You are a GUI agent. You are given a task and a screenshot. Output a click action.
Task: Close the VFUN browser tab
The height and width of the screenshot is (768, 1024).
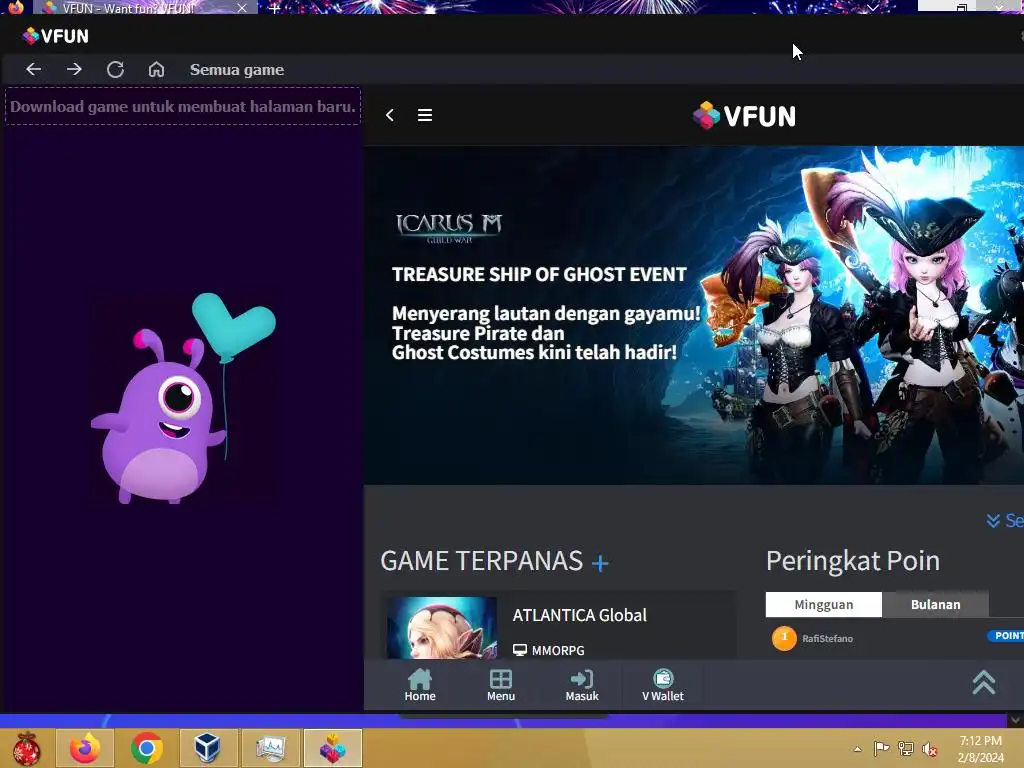(x=242, y=8)
